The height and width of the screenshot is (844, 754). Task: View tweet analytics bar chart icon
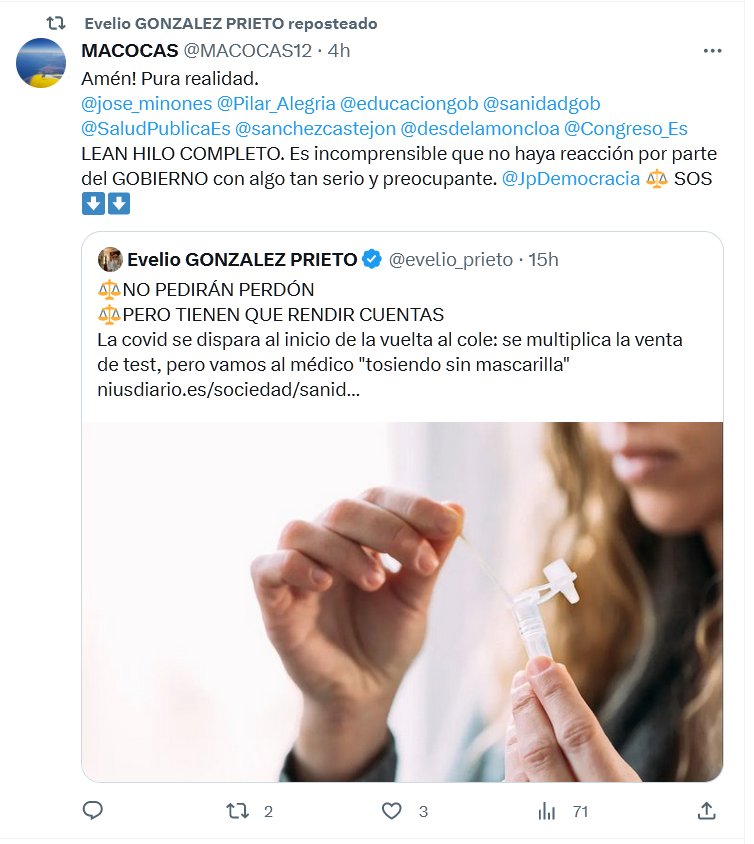click(x=547, y=811)
